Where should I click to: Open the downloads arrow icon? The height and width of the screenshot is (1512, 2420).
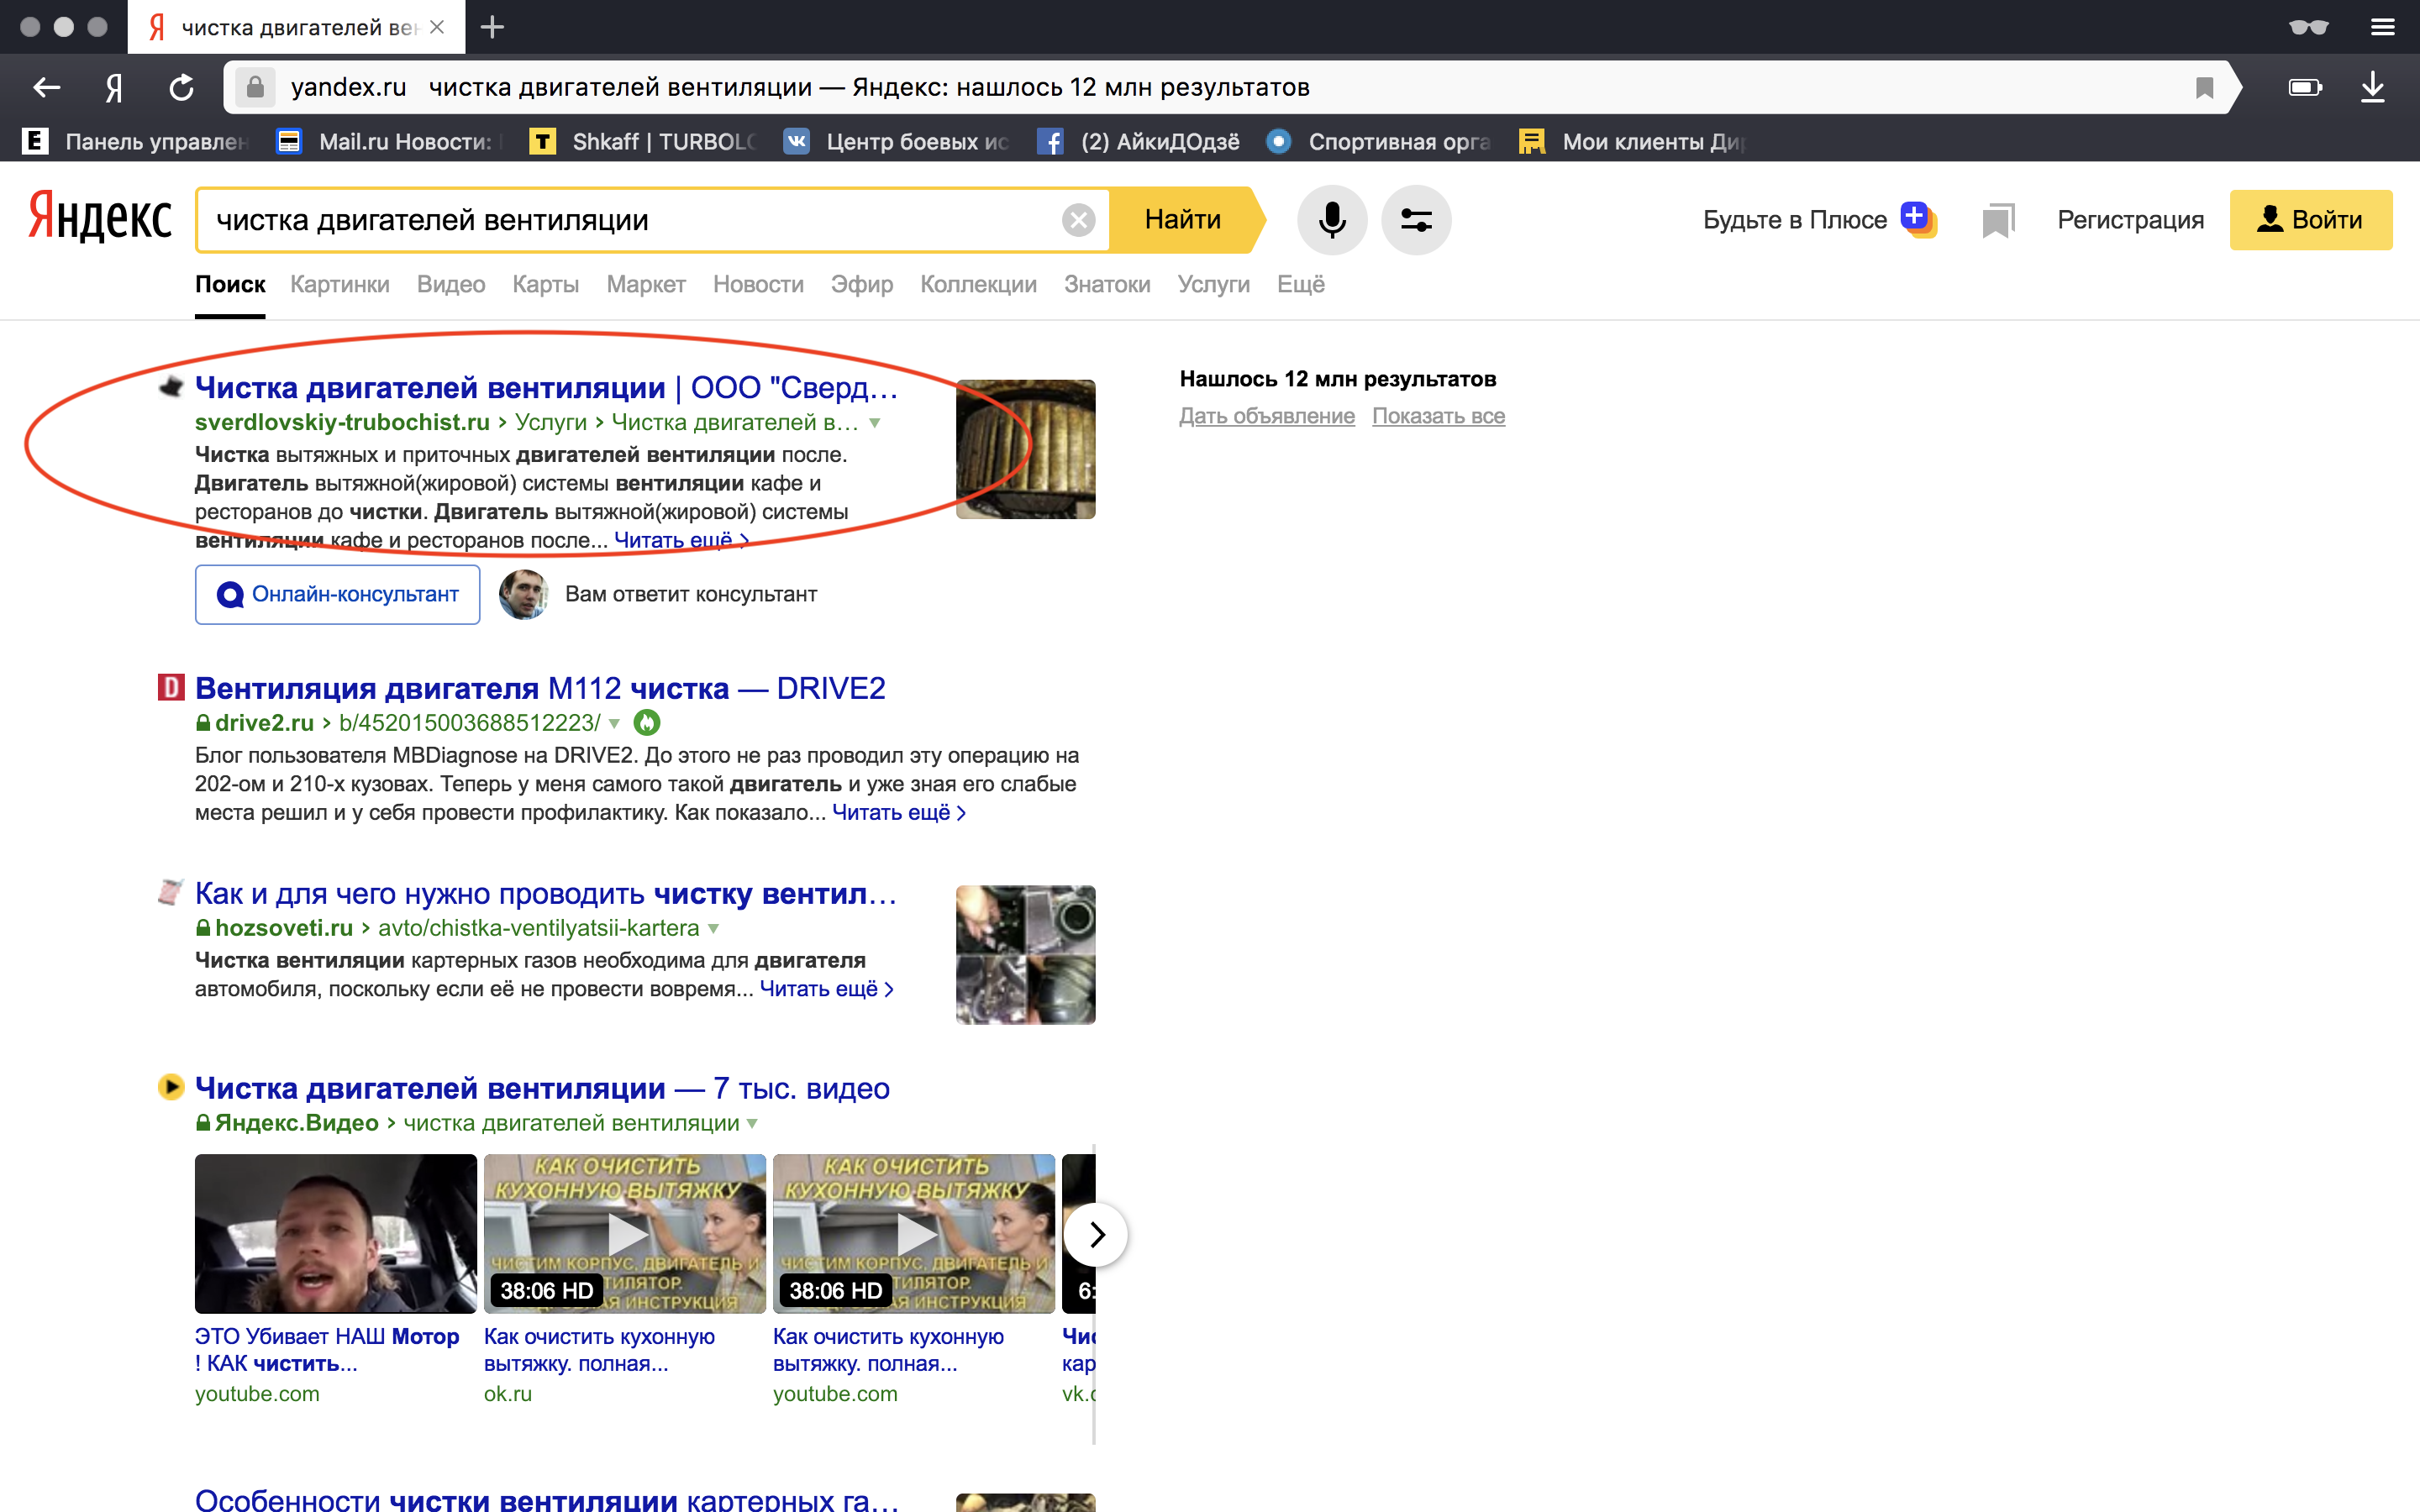point(2372,88)
